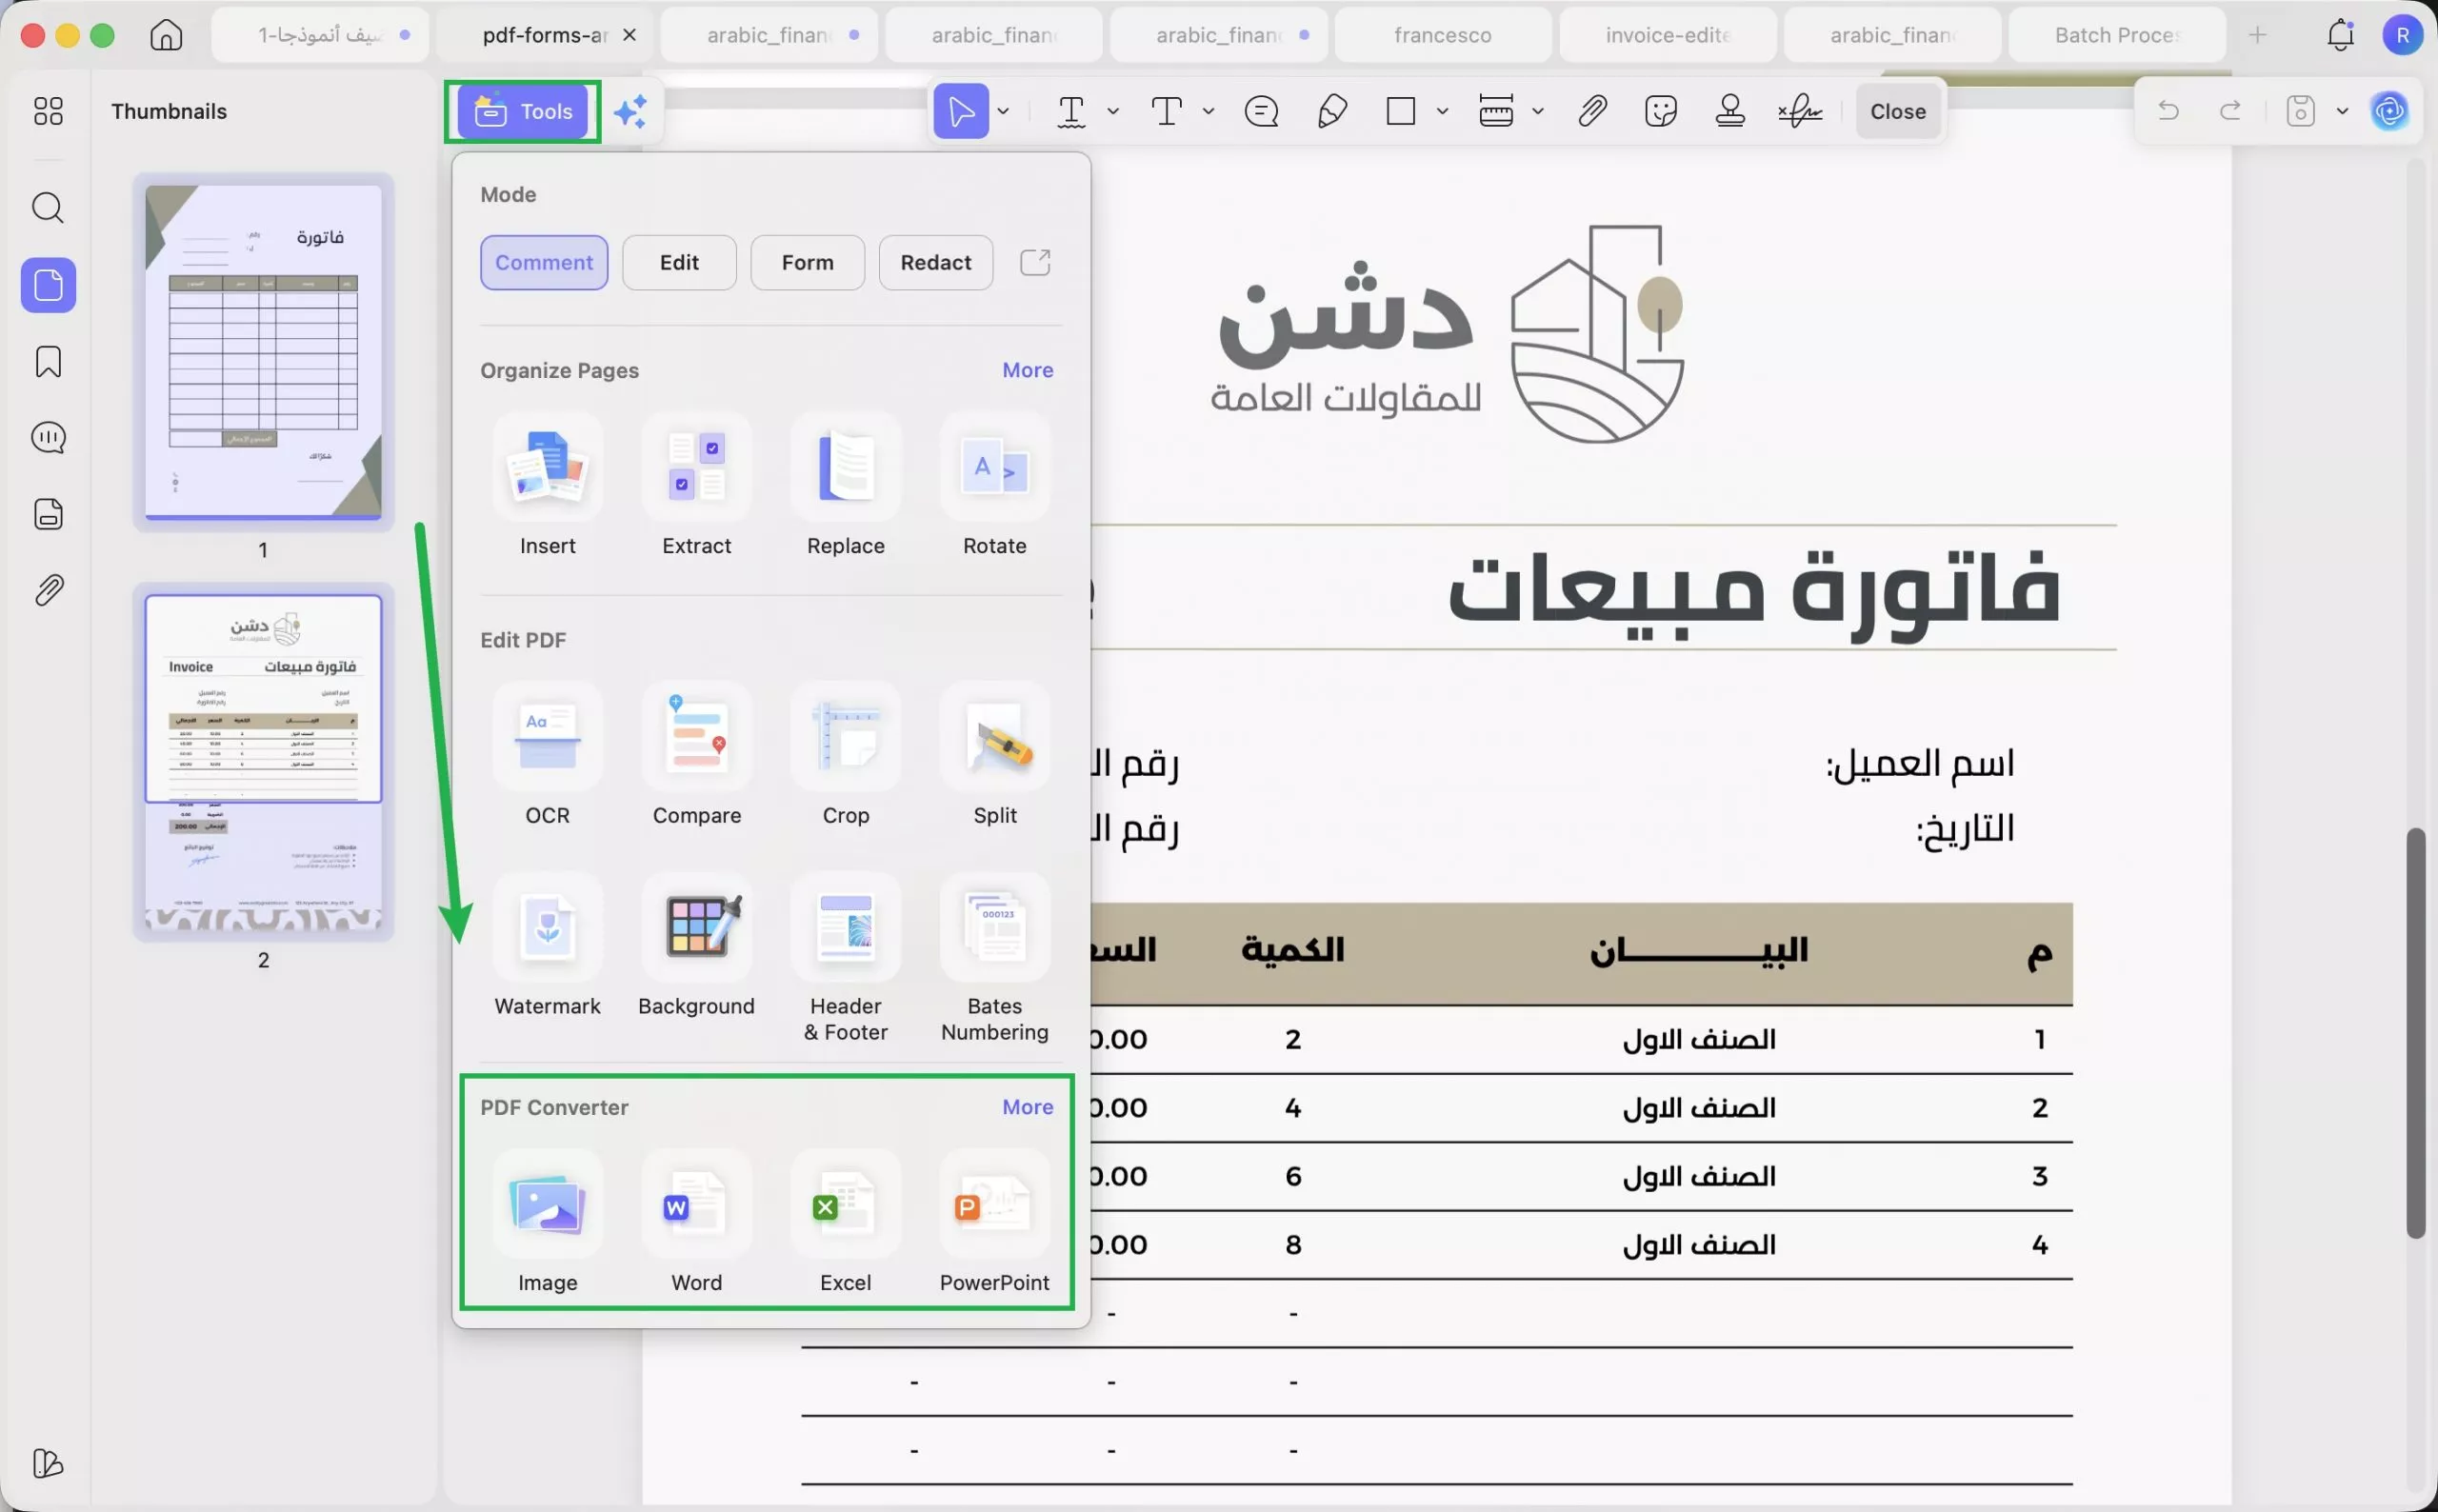Viewport: 2438px width, 1512px height.
Task: Go to the home screen icon
Action: 166,35
